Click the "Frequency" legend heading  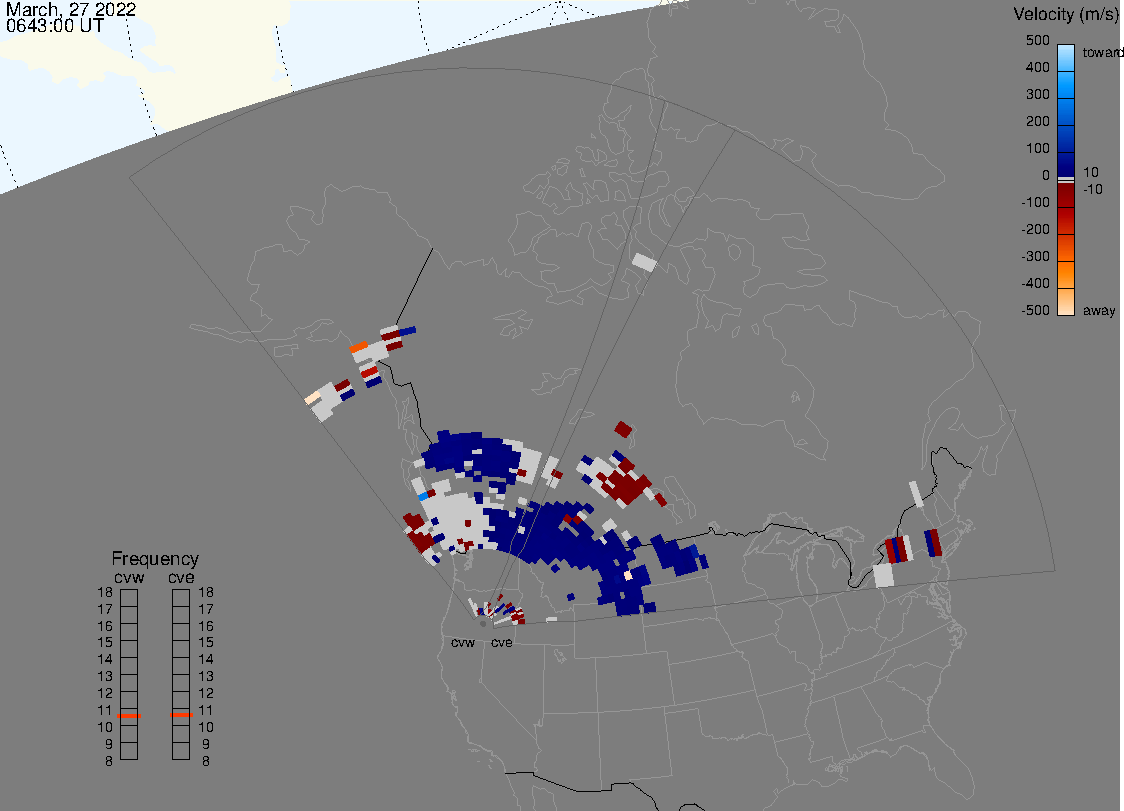click(155, 559)
